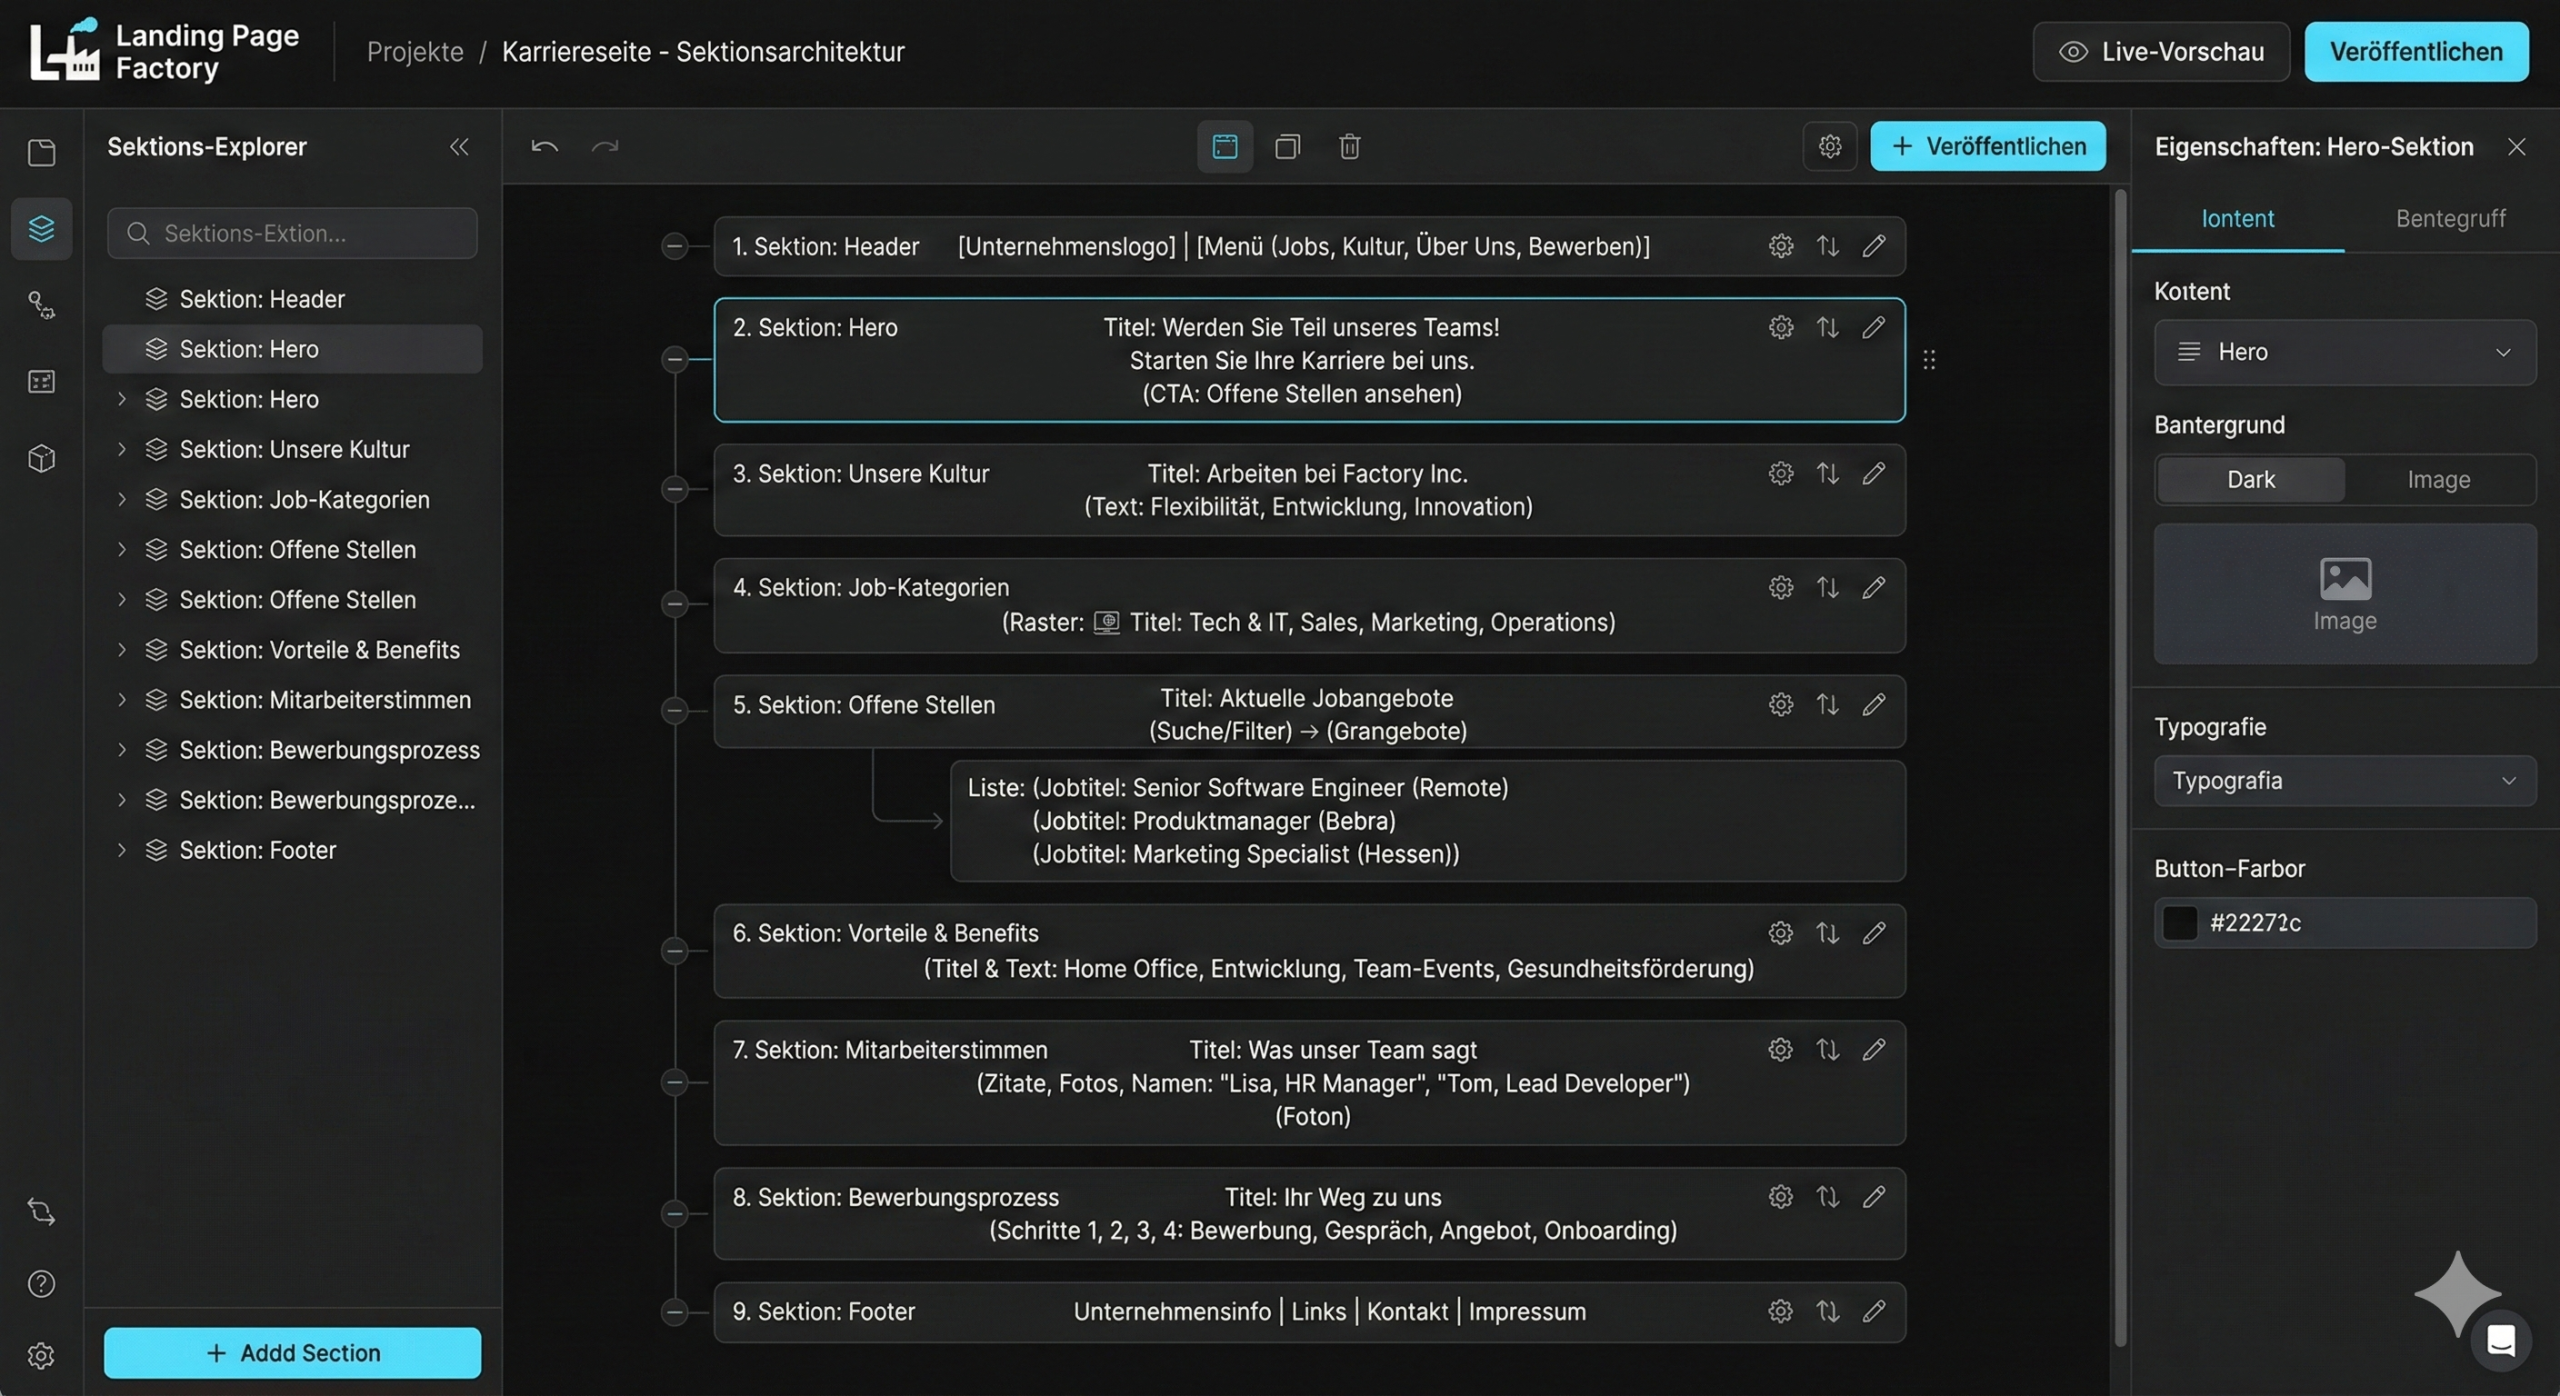Open the Hero content dropdown

point(2343,352)
